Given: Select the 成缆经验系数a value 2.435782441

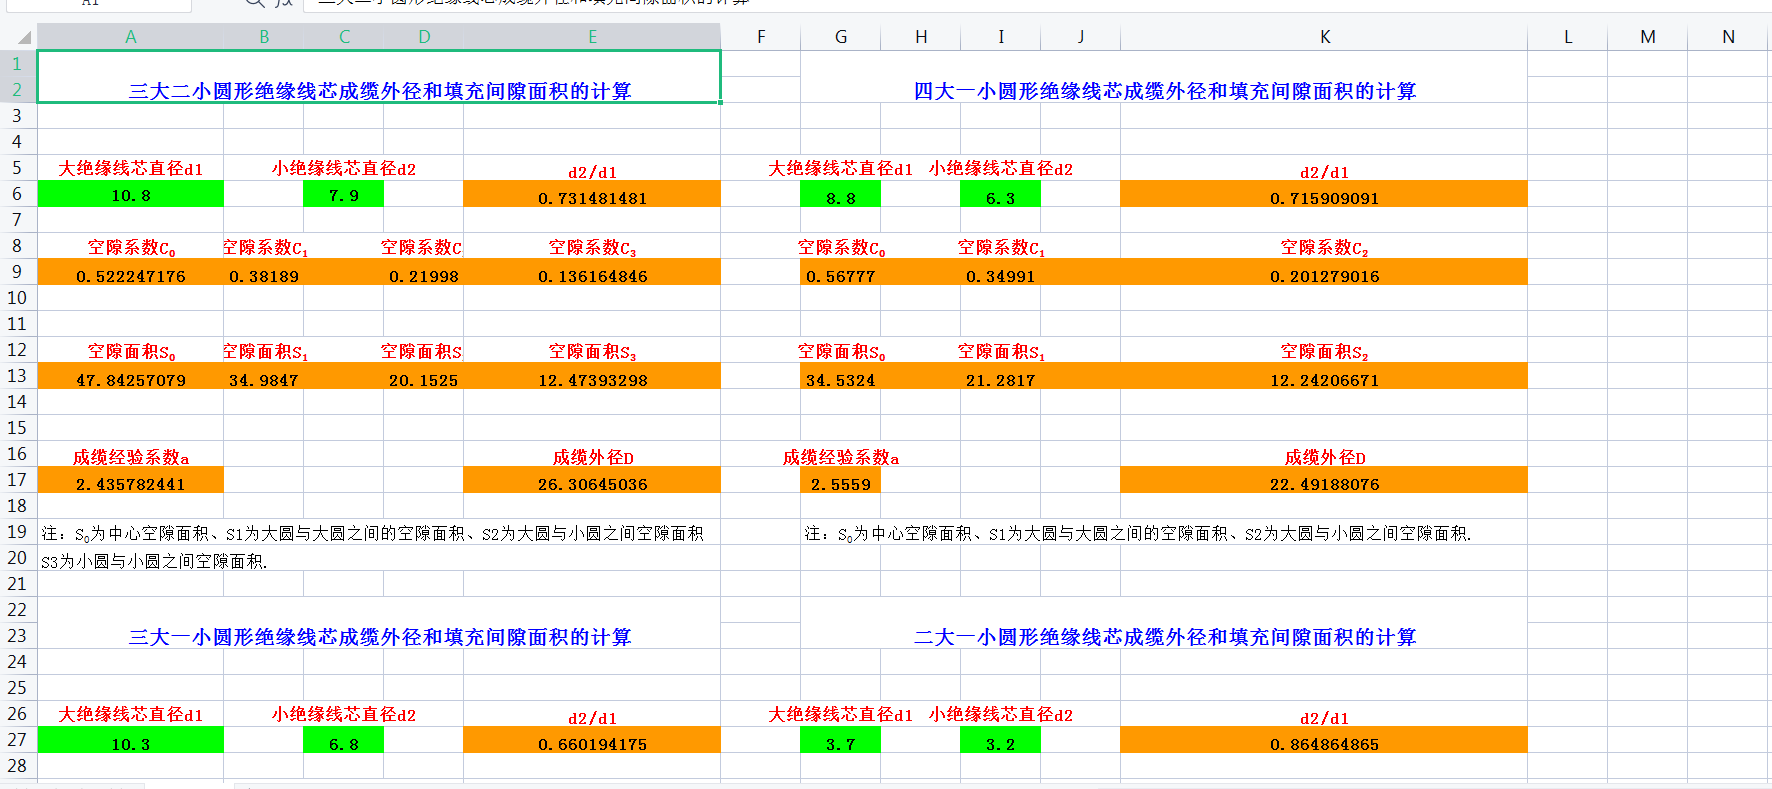Looking at the screenshot, I should tap(131, 483).
